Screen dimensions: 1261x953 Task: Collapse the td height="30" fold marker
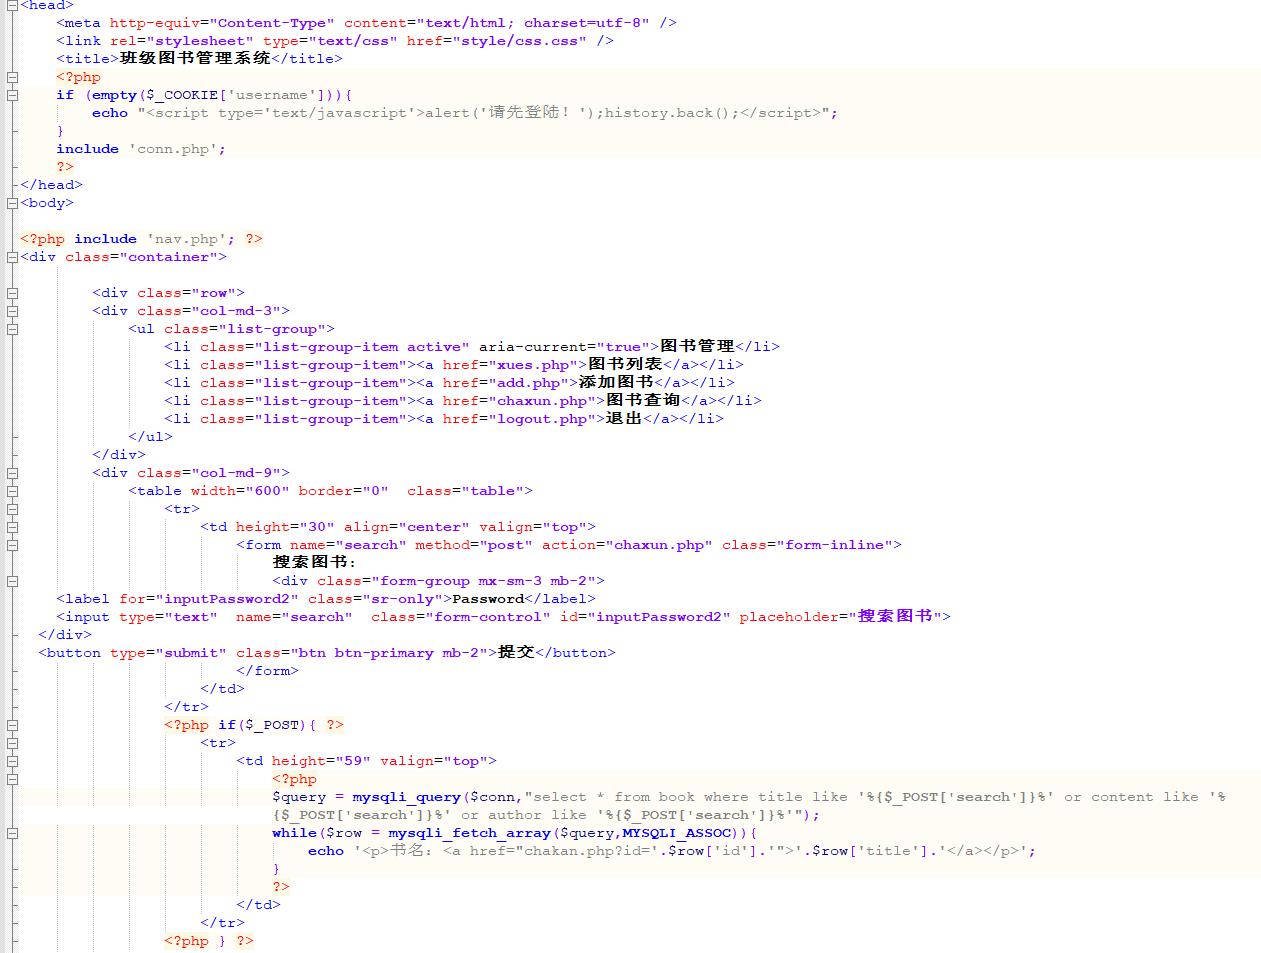(x=12, y=527)
